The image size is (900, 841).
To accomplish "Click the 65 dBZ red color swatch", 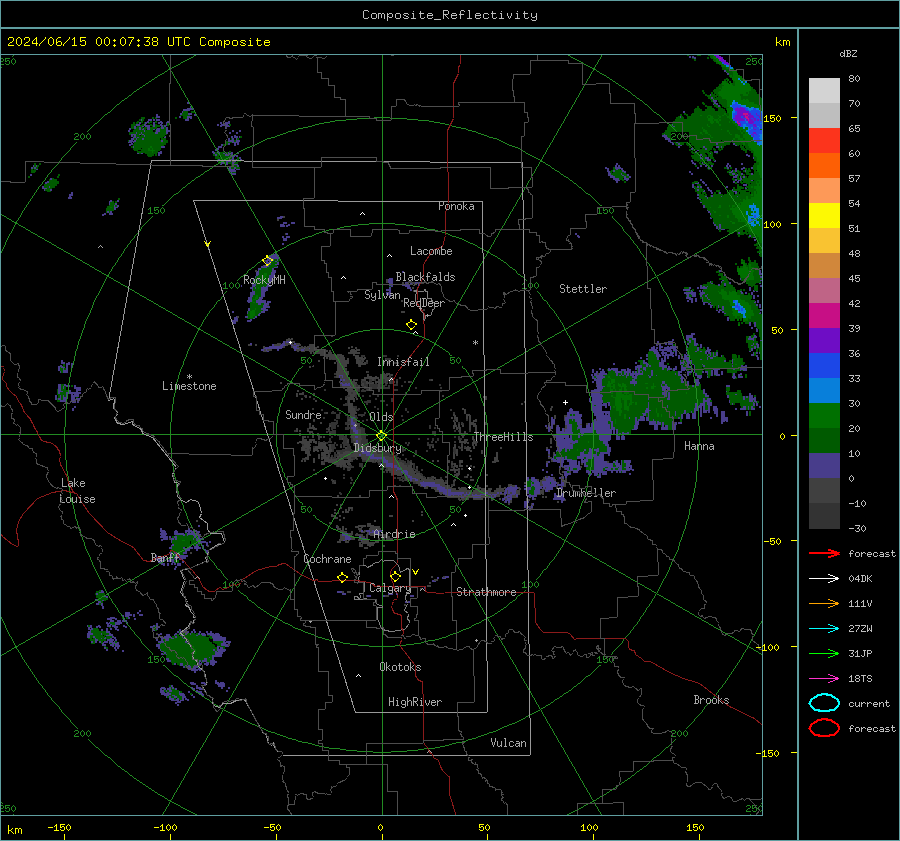I will [x=824, y=140].
